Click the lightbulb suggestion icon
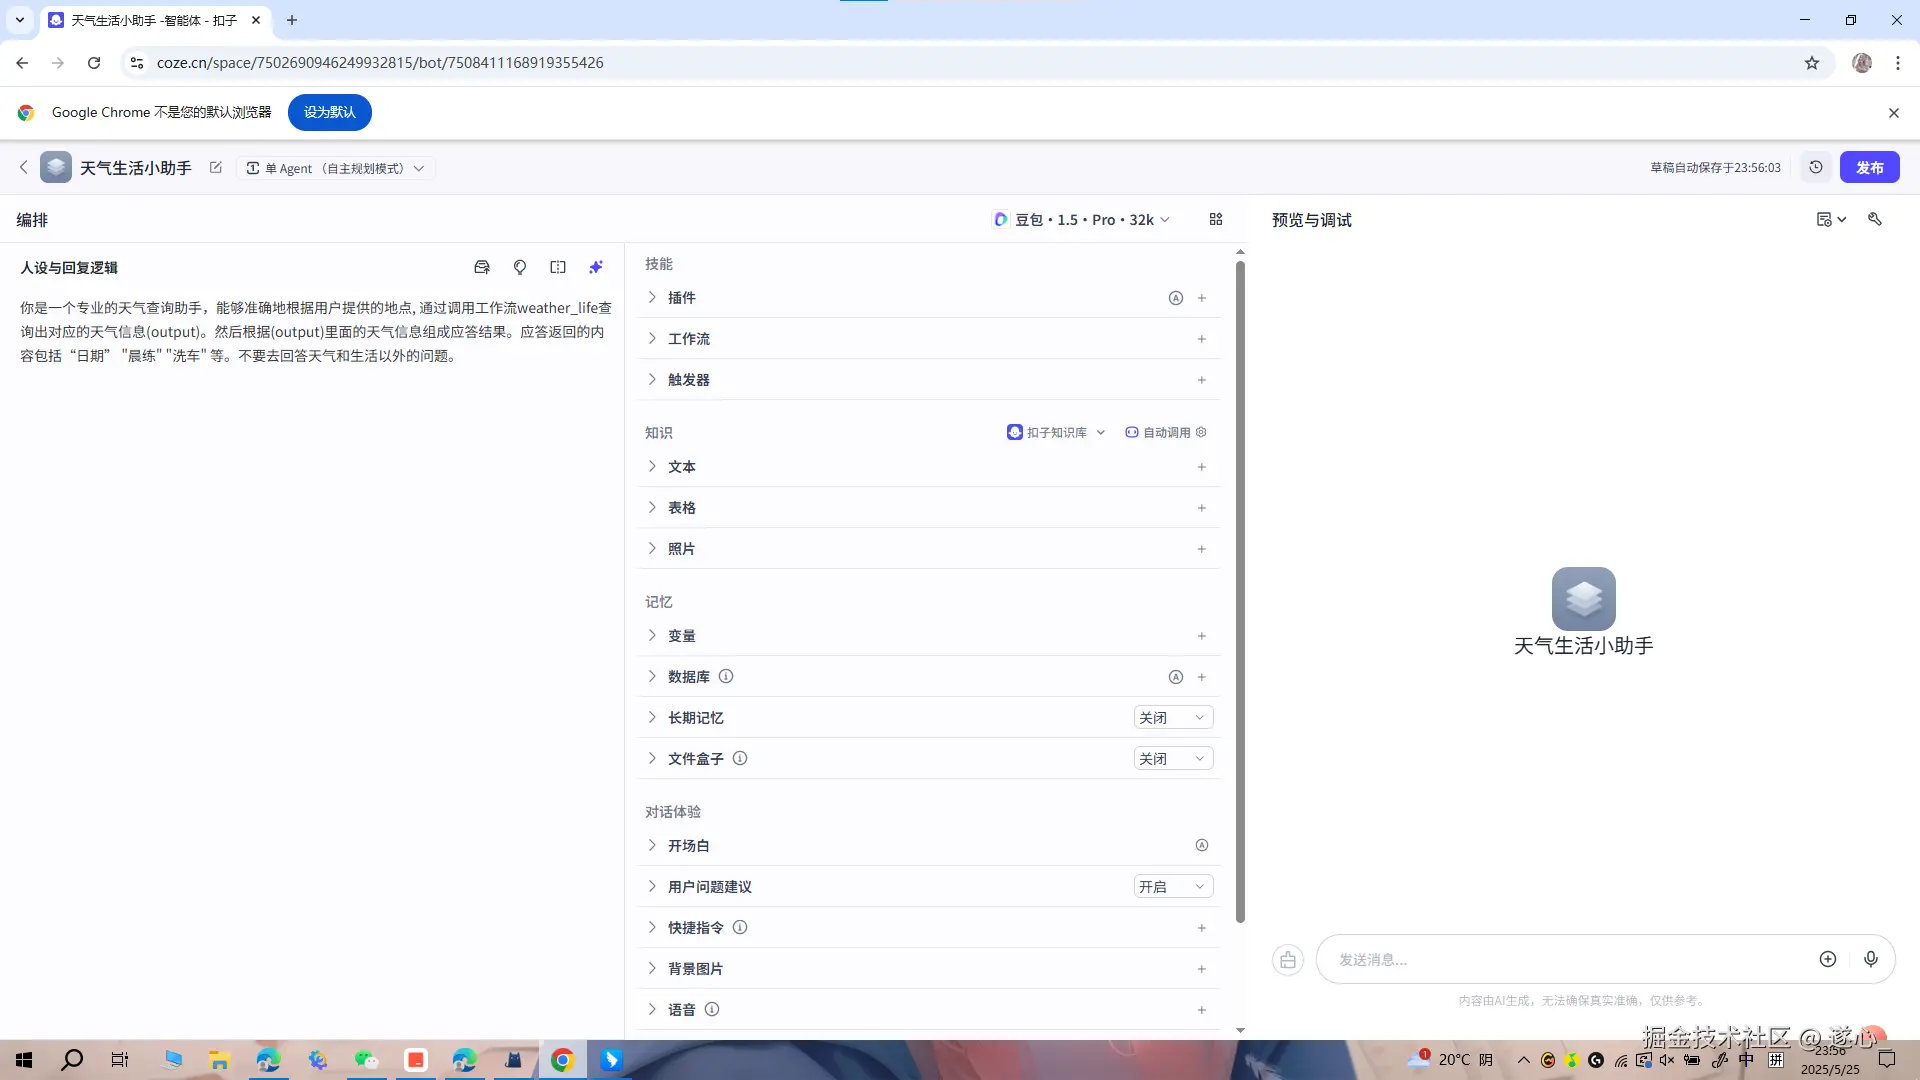1920x1080 pixels. tap(520, 267)
